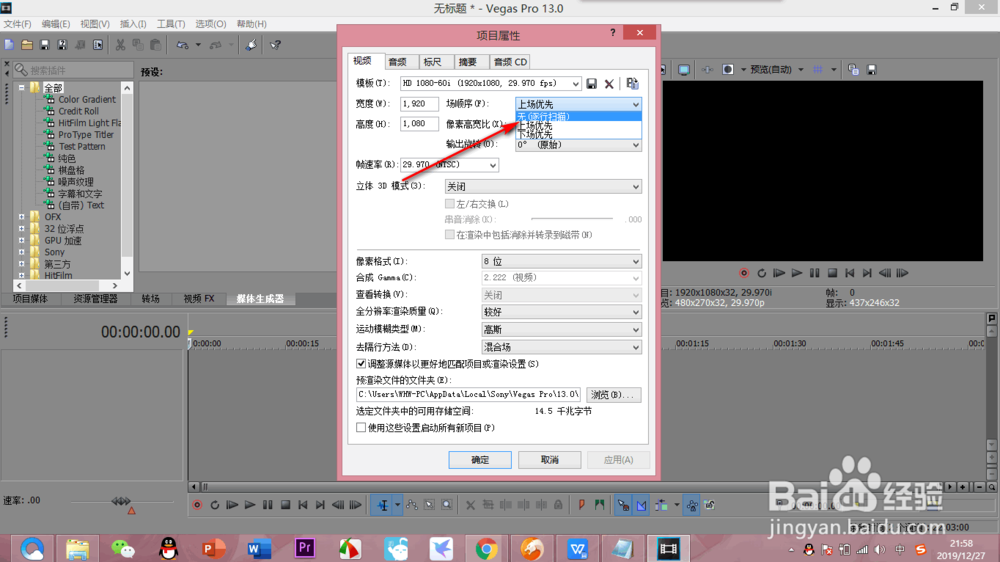The width and height of the screenshot is (1000, 562).
Task: Toggle the left/right swap checkbox
Action: (x=450, y=204)
